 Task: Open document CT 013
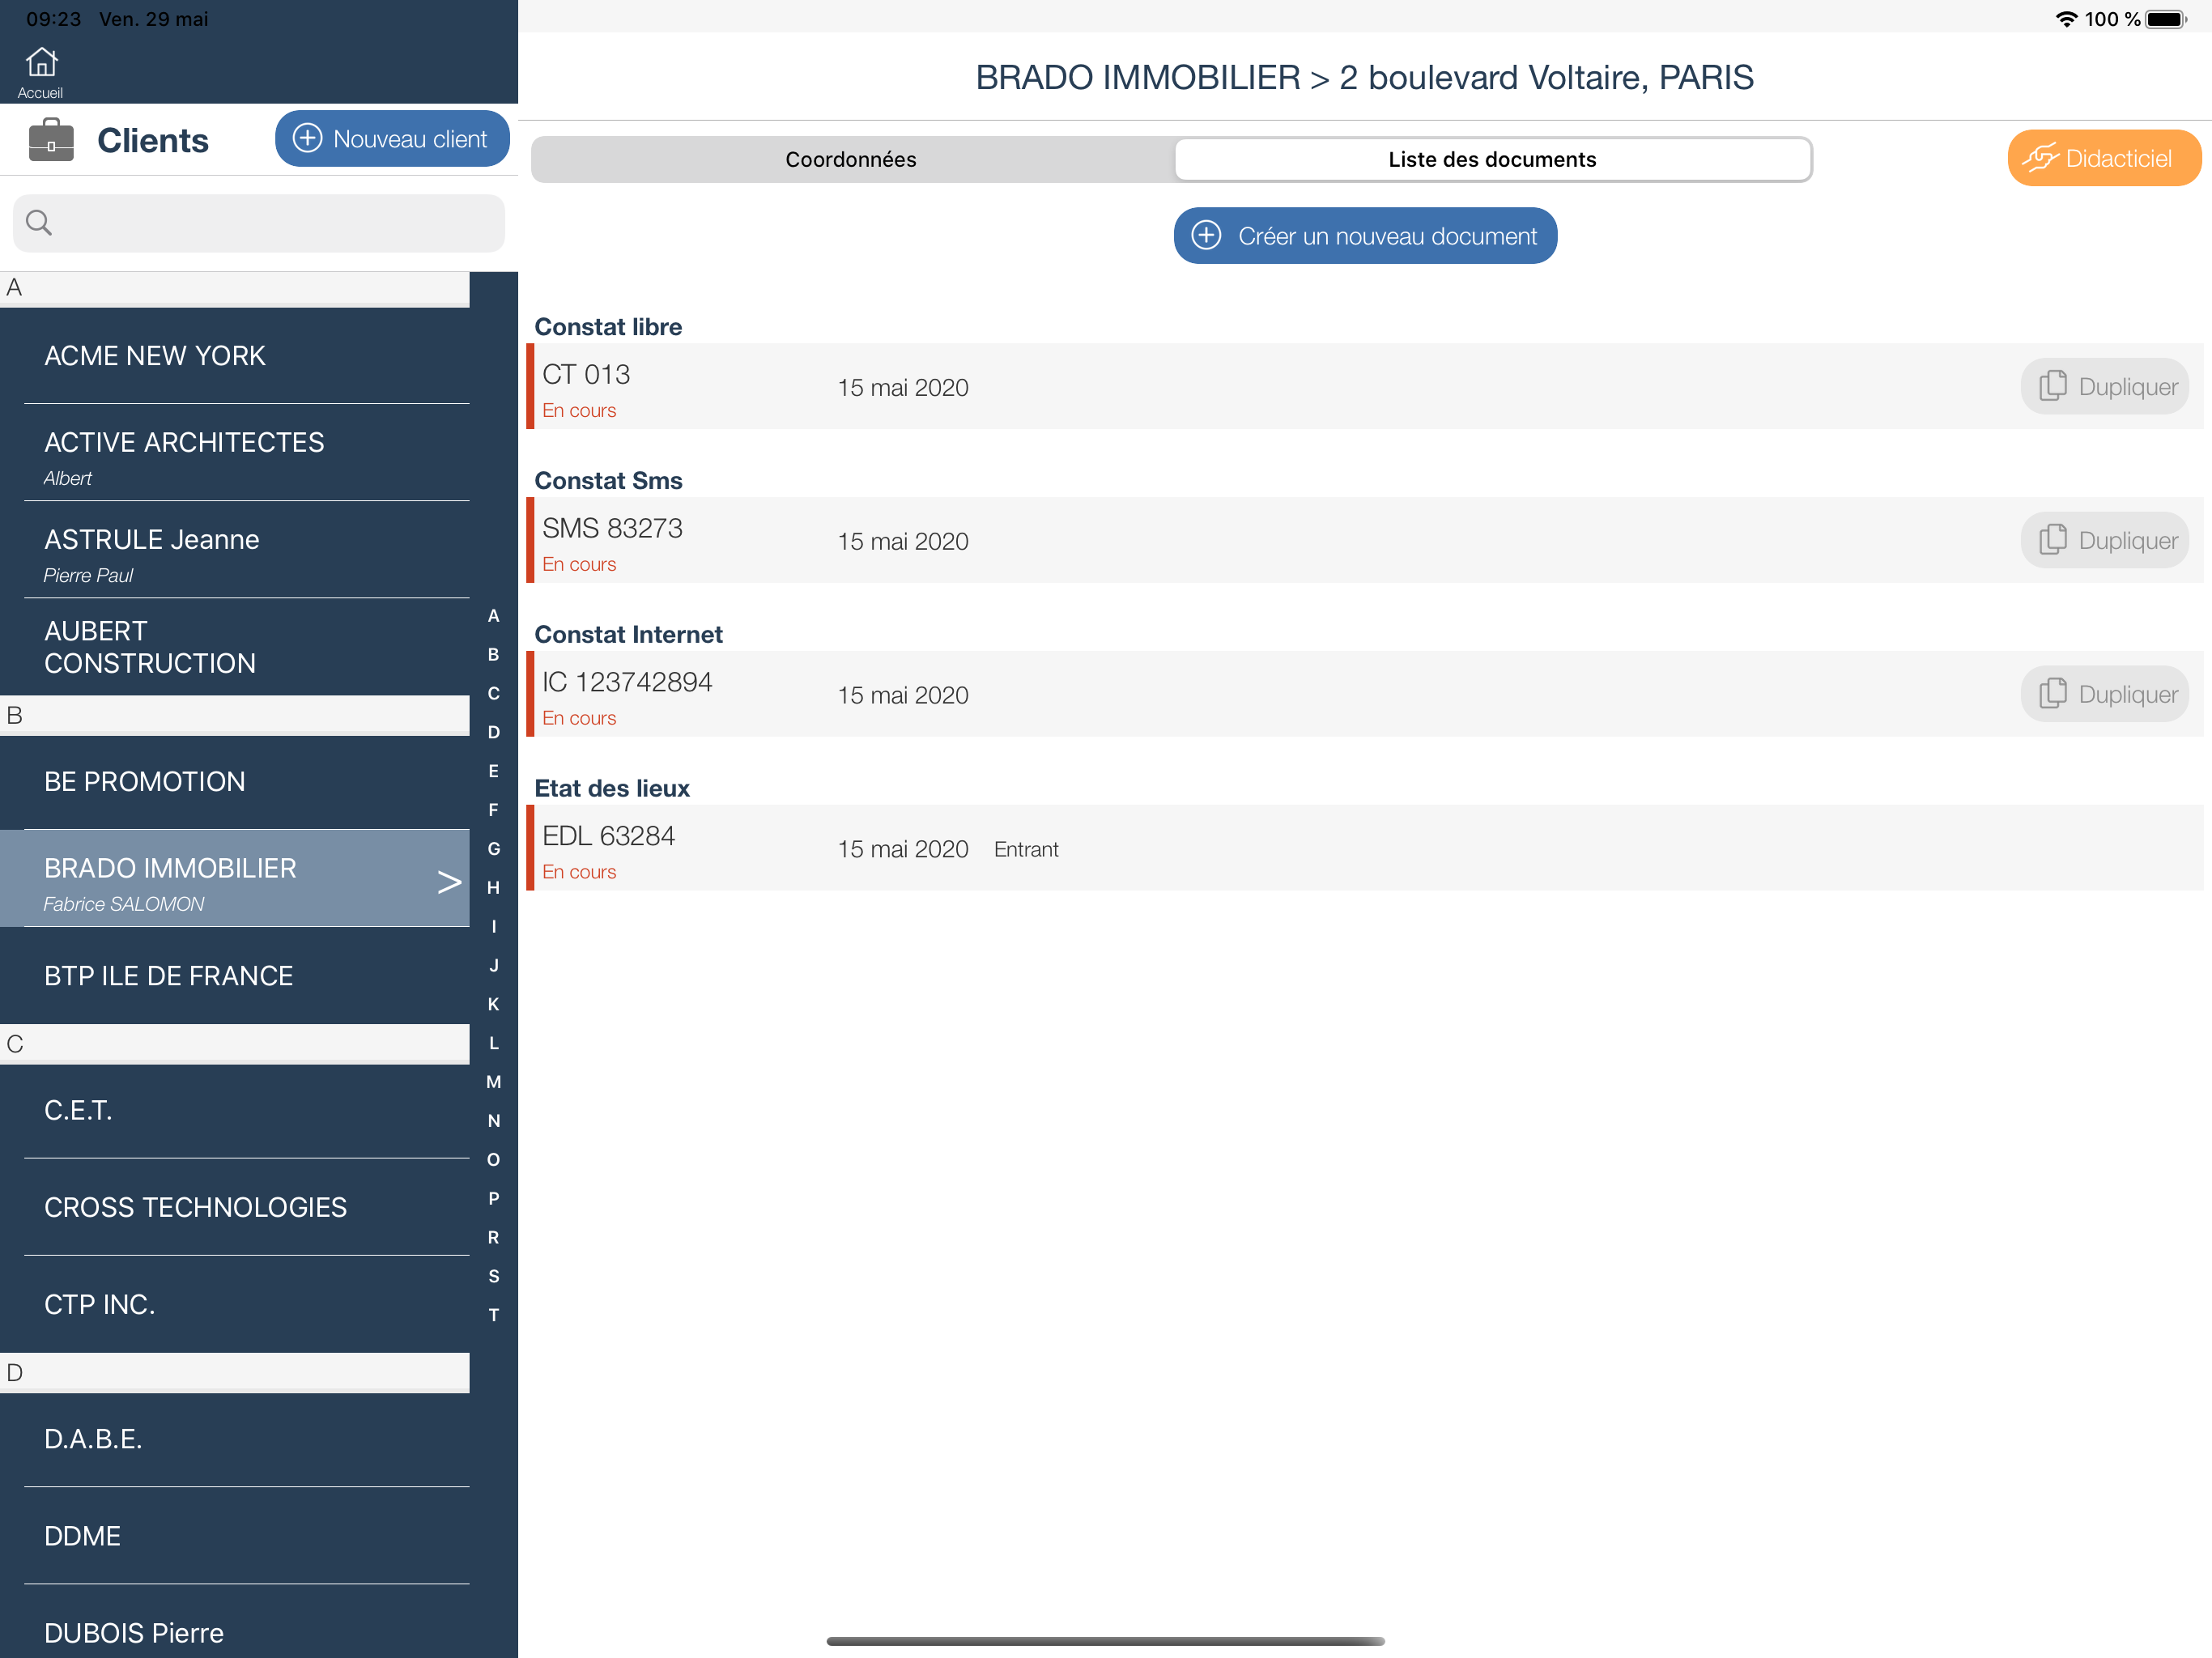(x=1365, y=387)
